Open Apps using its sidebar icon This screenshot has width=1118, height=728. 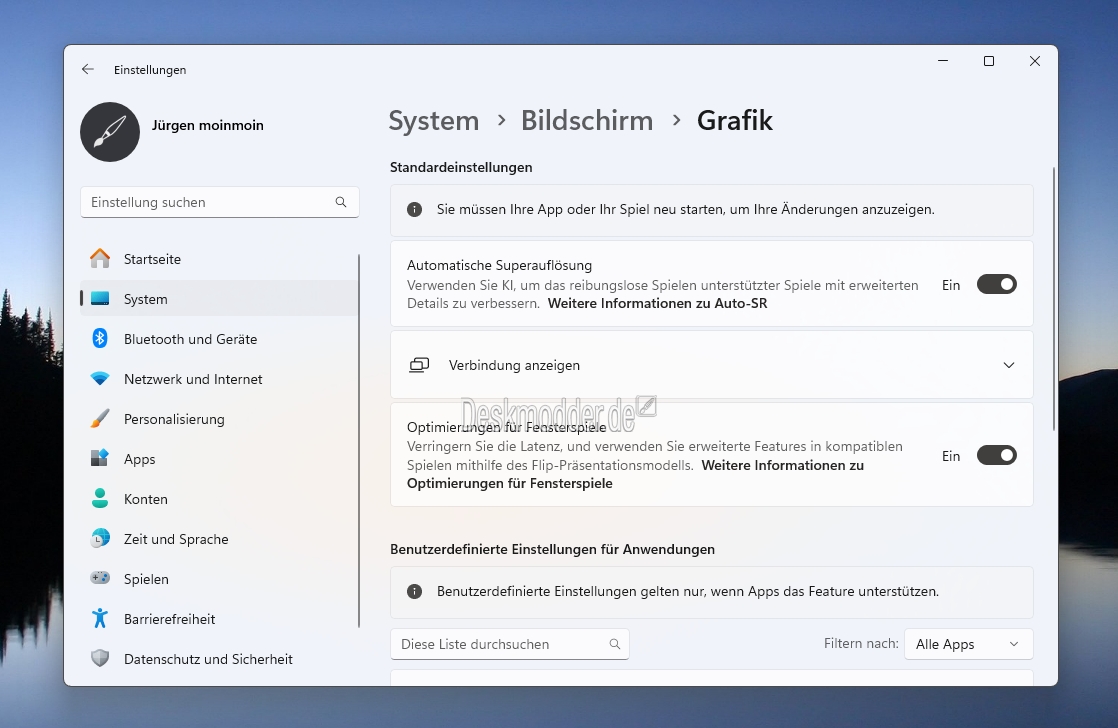click(x=100, y=459)
